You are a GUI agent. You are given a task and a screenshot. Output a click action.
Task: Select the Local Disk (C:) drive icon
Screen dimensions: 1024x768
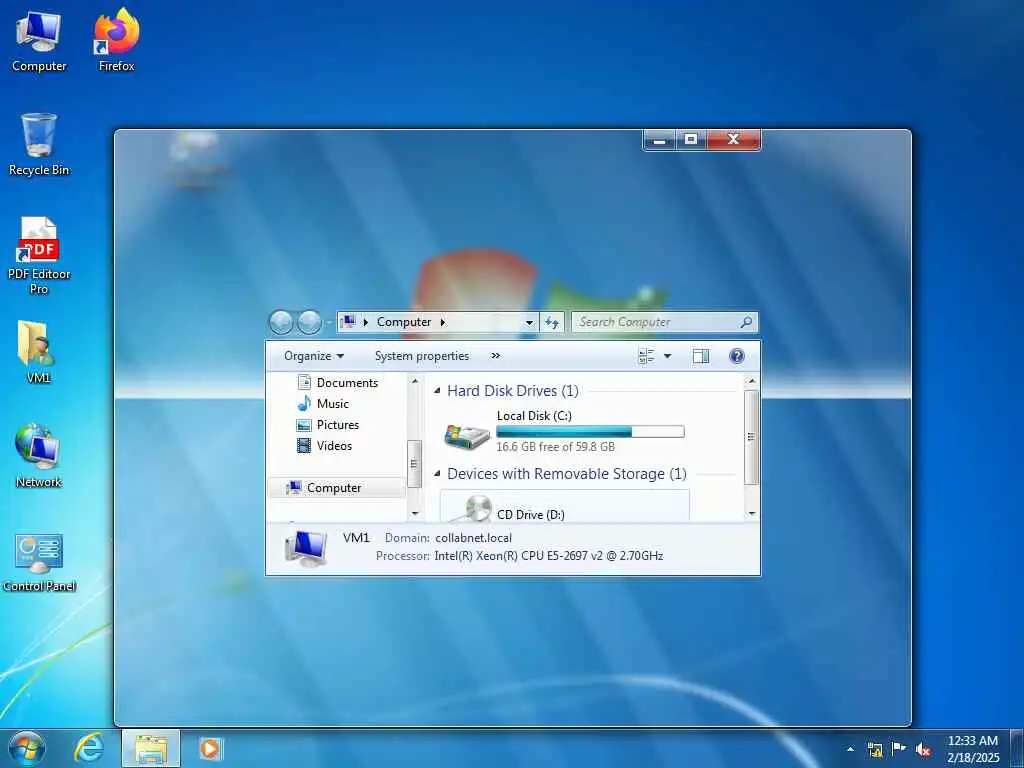tap(467, 436)
